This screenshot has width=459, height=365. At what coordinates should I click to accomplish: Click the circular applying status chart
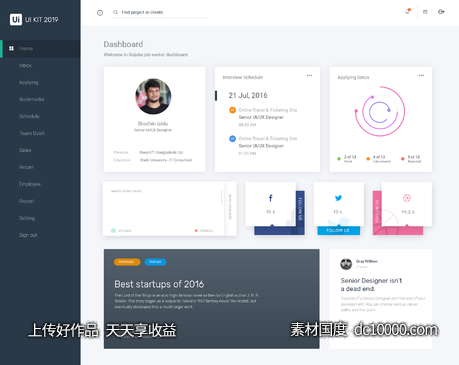click(x=380, y=111)
